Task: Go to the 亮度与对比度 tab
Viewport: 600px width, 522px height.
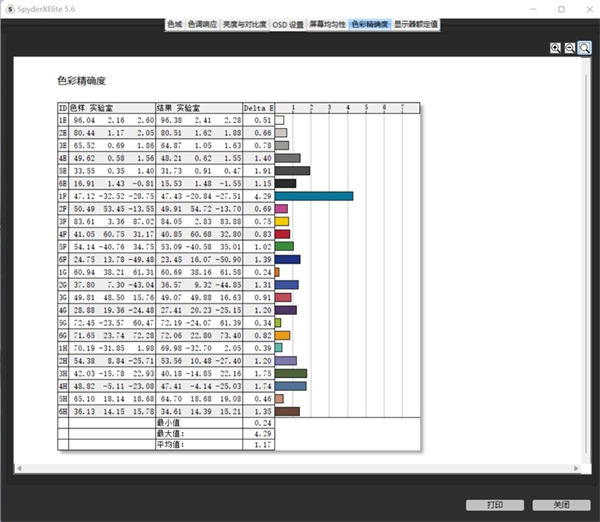Action: coord(246,23)
